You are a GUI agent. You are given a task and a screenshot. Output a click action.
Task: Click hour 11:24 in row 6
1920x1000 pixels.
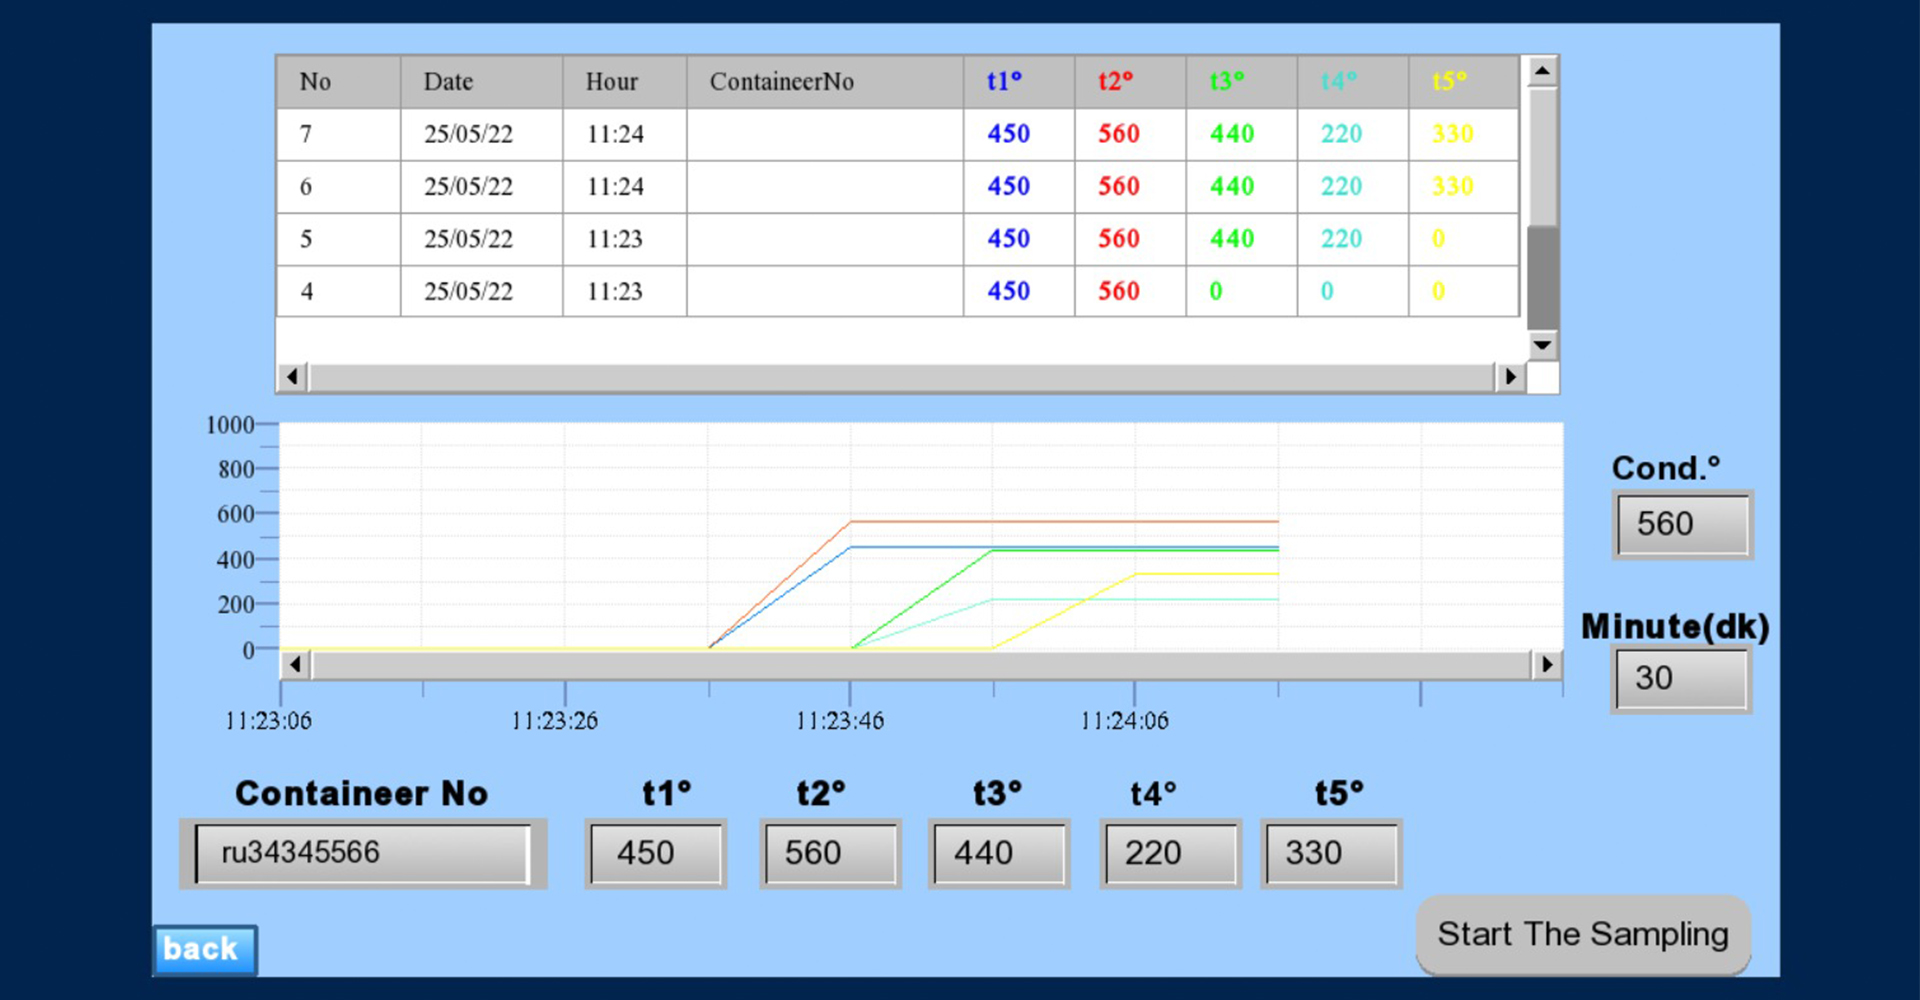tap(625, 187)
